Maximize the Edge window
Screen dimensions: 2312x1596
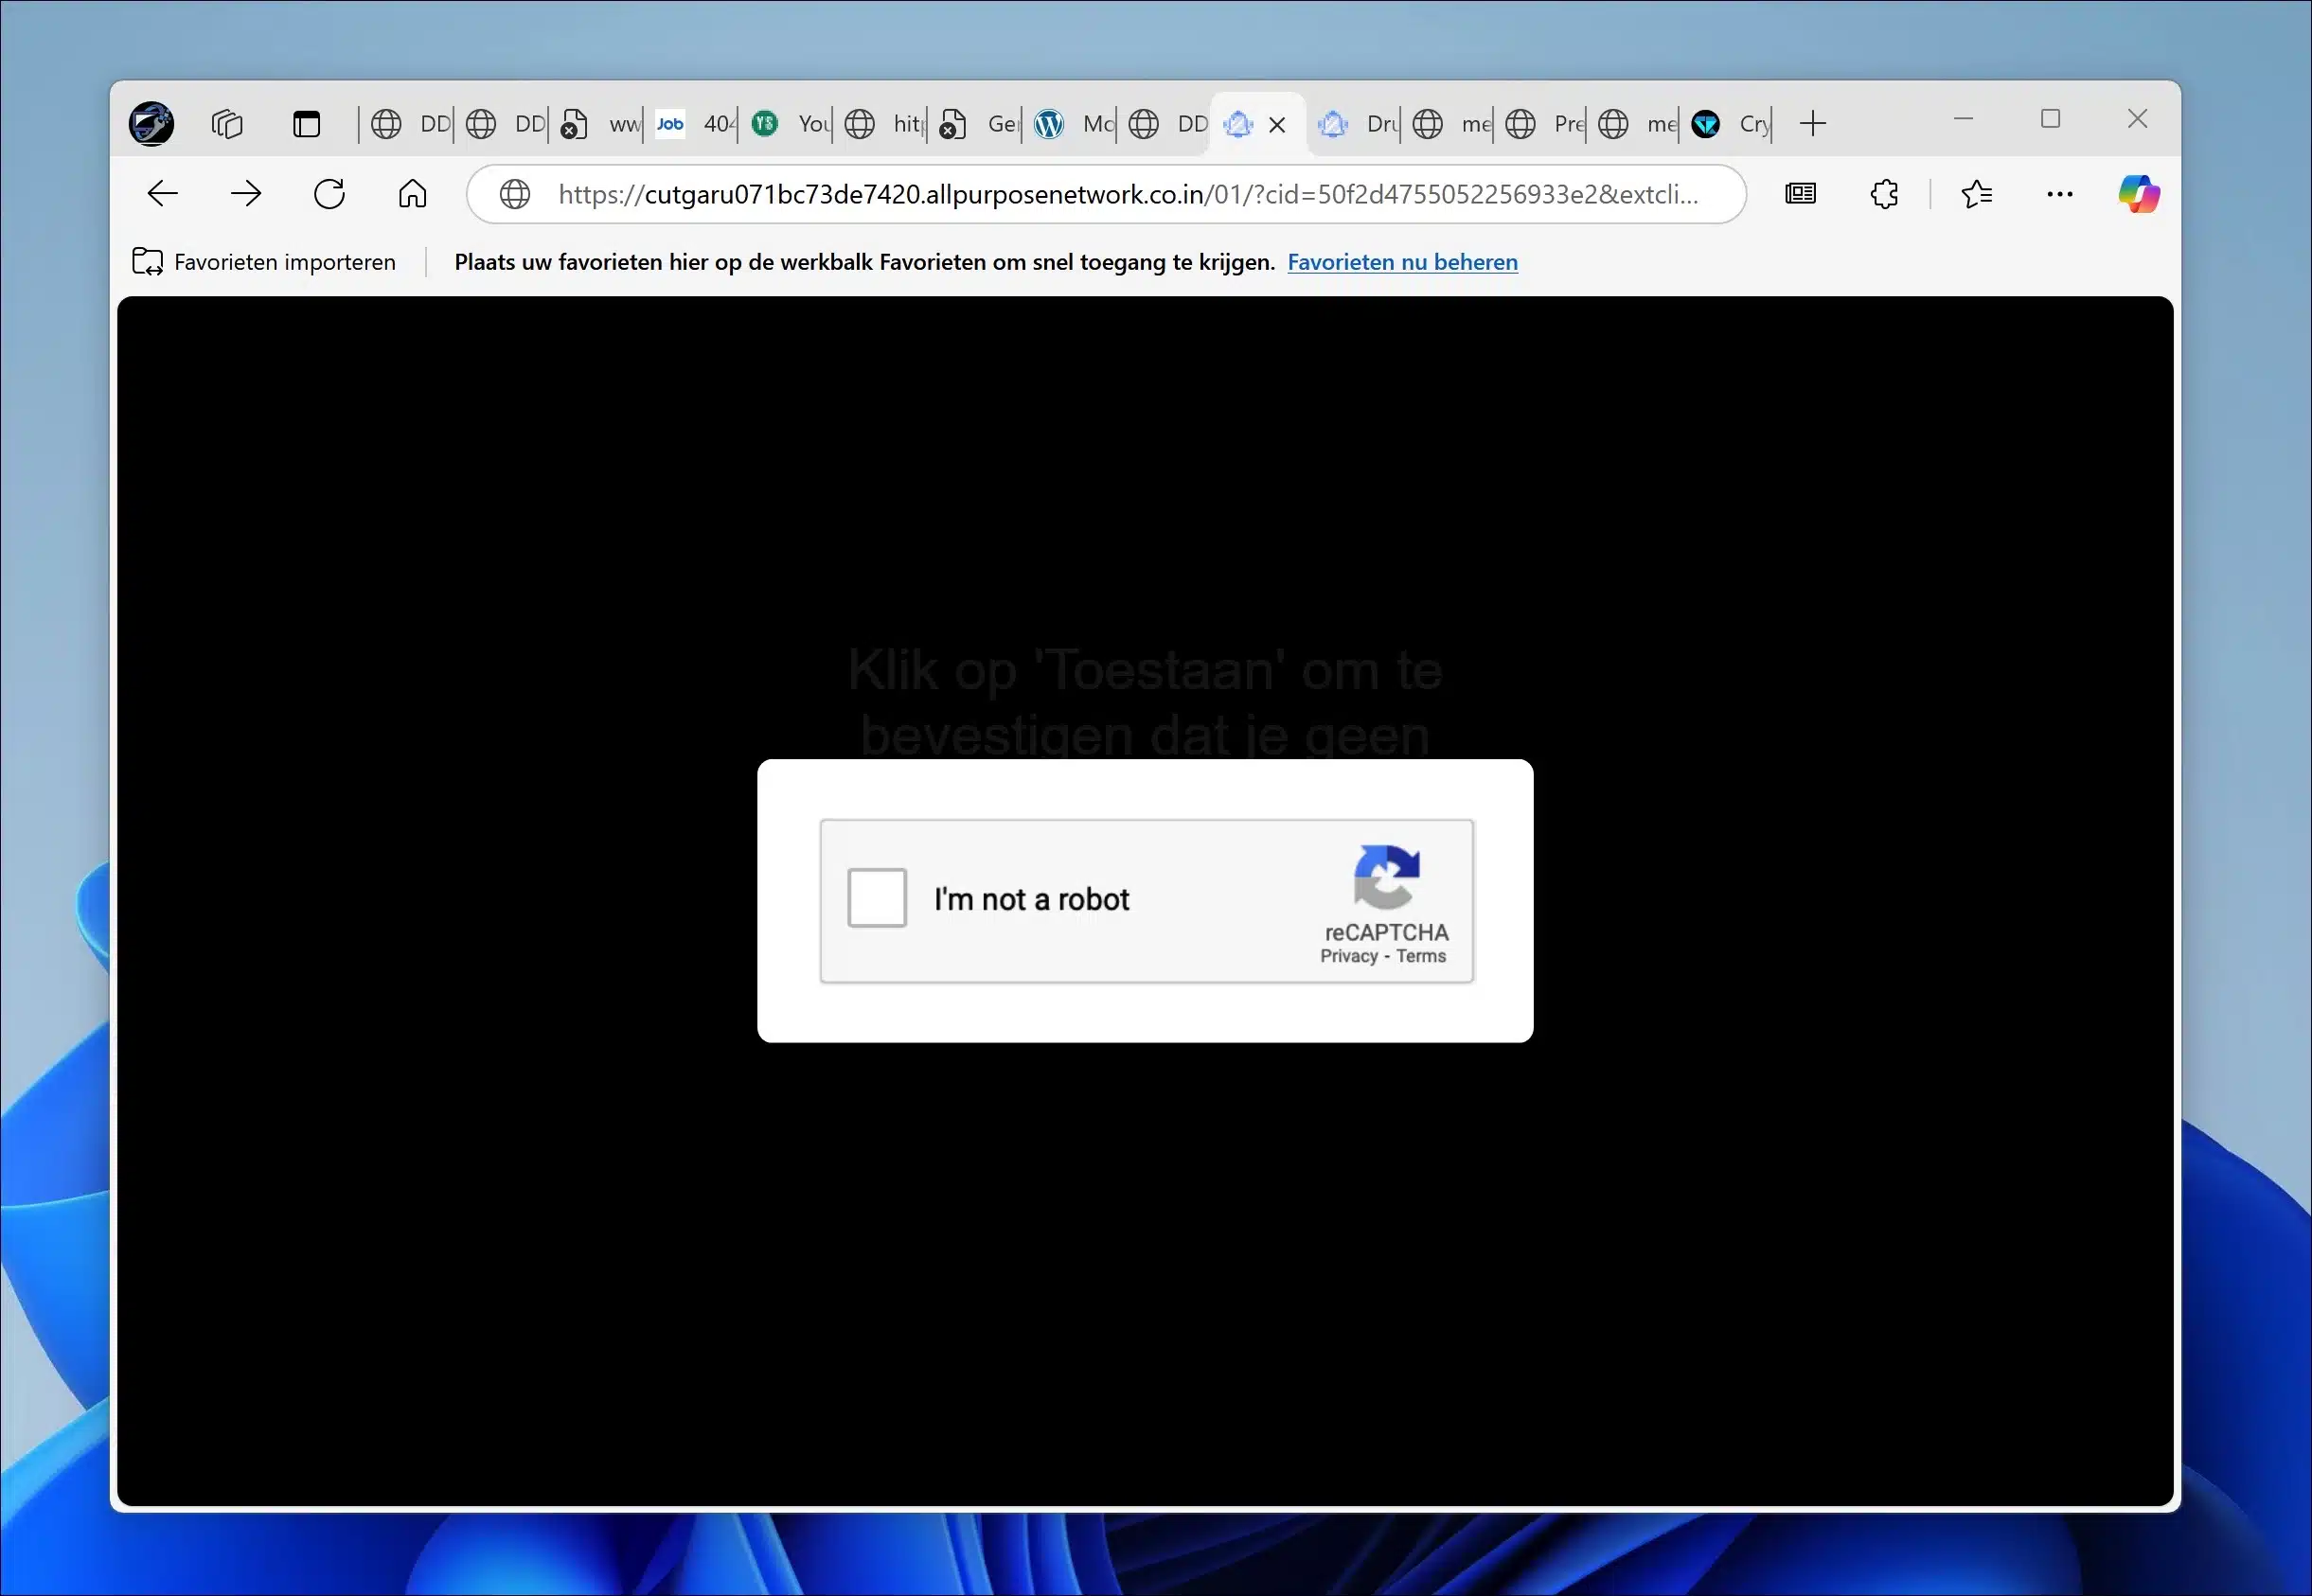click(x=2050, y=119)
